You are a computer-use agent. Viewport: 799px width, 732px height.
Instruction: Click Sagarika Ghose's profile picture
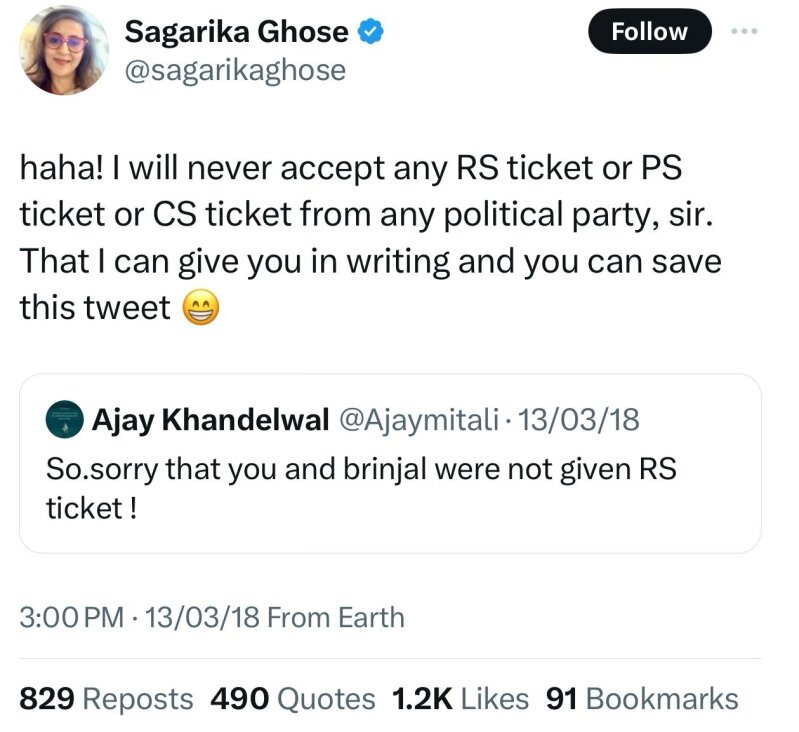[x=64, y=49]
